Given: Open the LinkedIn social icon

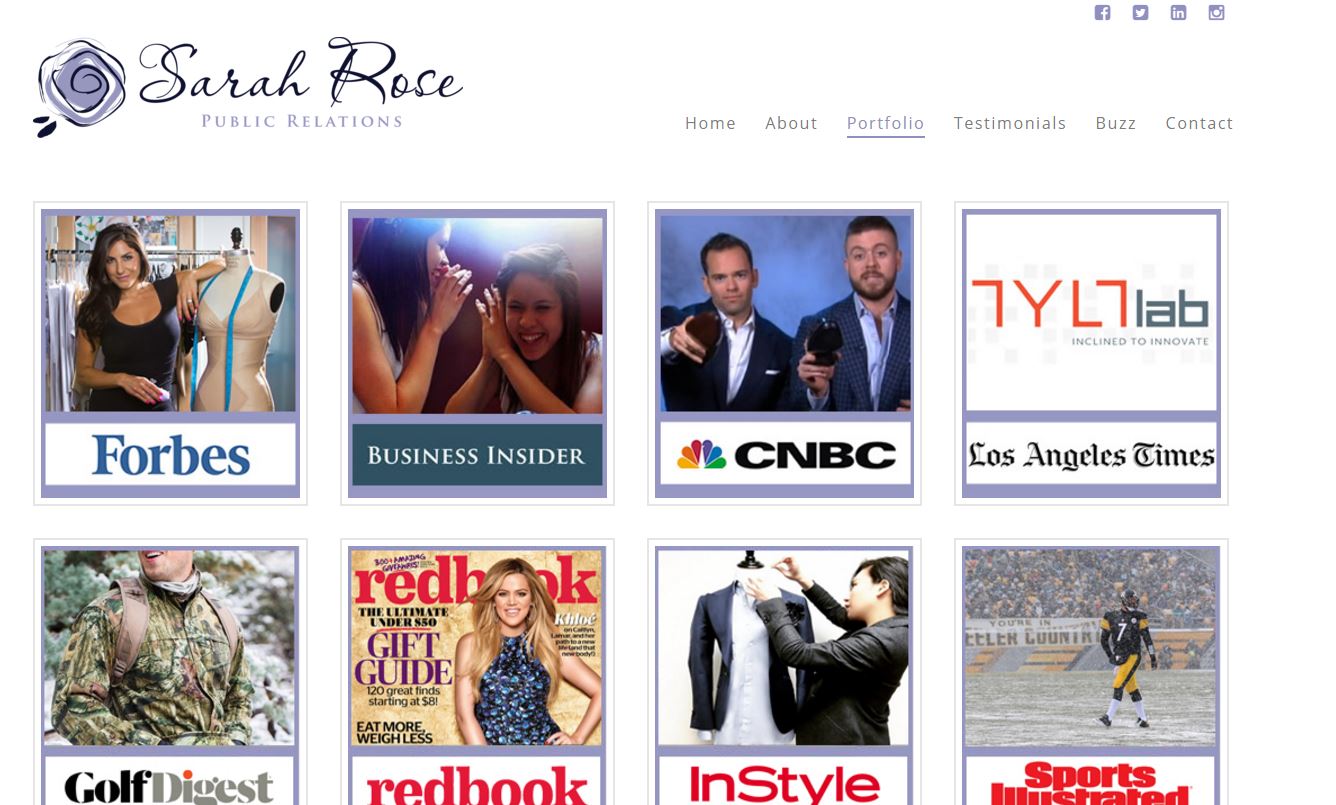Looking at the screenshot, I should (x=1178, y=13).
